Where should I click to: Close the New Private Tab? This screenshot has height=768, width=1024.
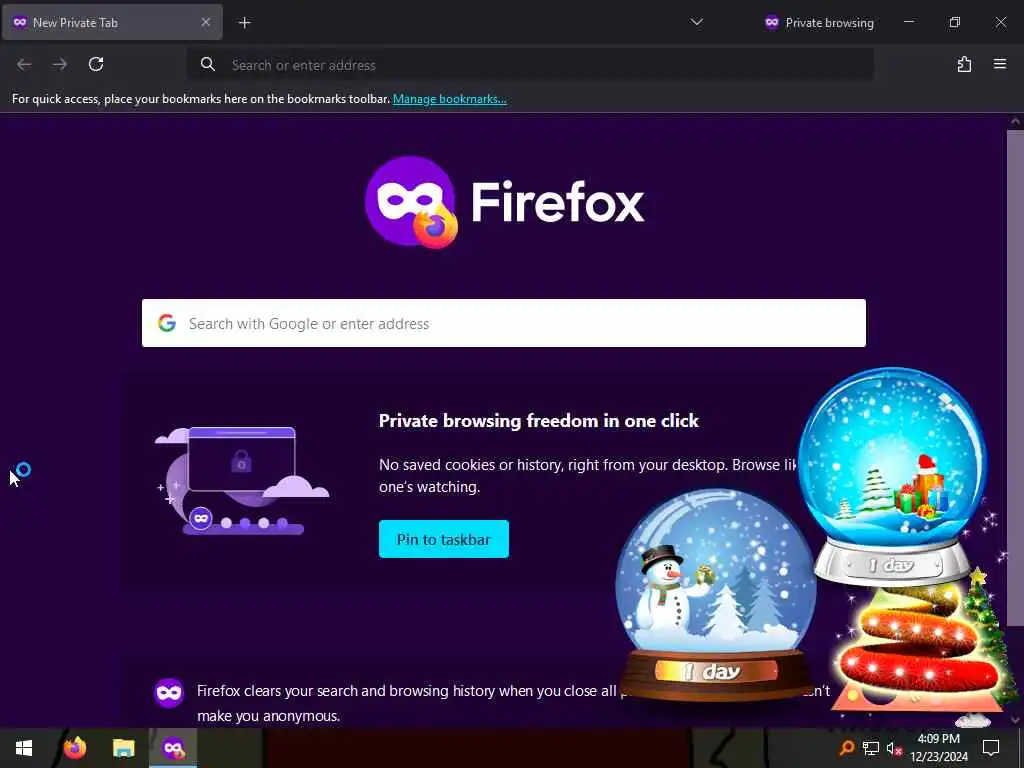click(x=206, y=22)
